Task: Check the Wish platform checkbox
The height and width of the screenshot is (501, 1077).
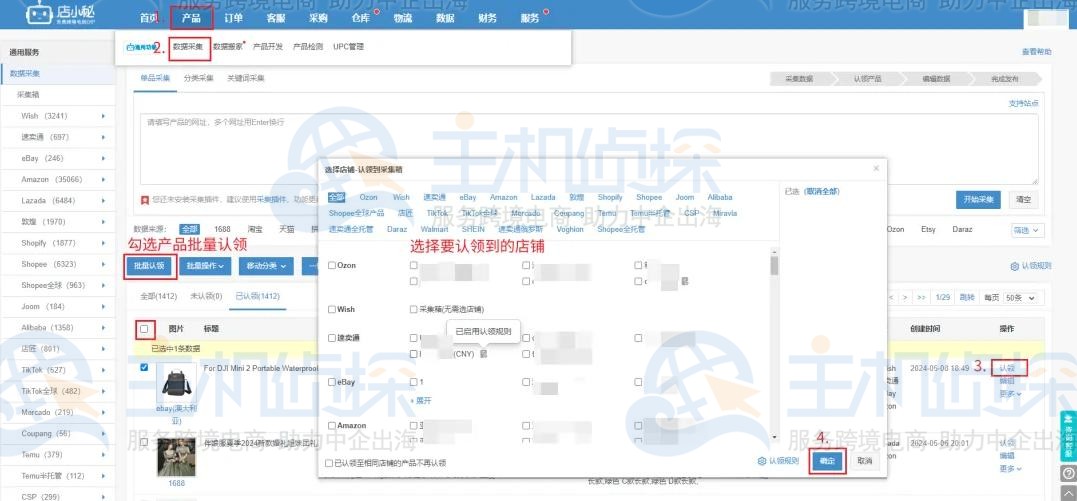Action: tap(332, 309)
